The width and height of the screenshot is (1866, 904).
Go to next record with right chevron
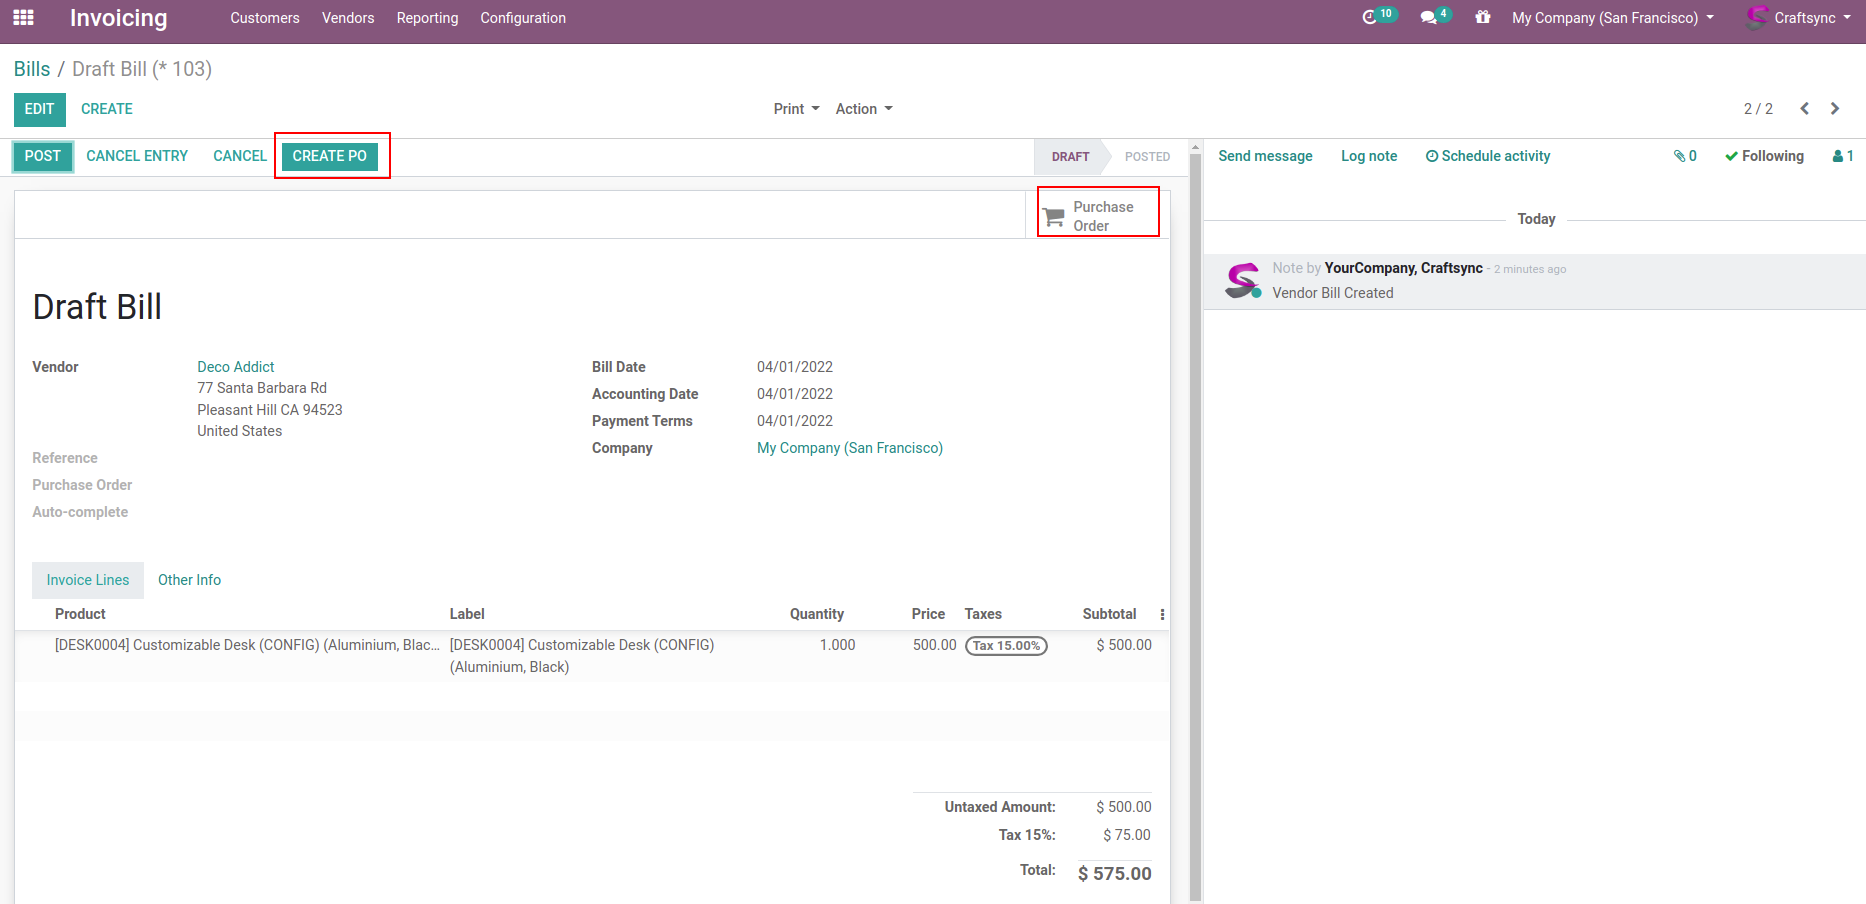pyautogui.click(x=1835, y=109)
